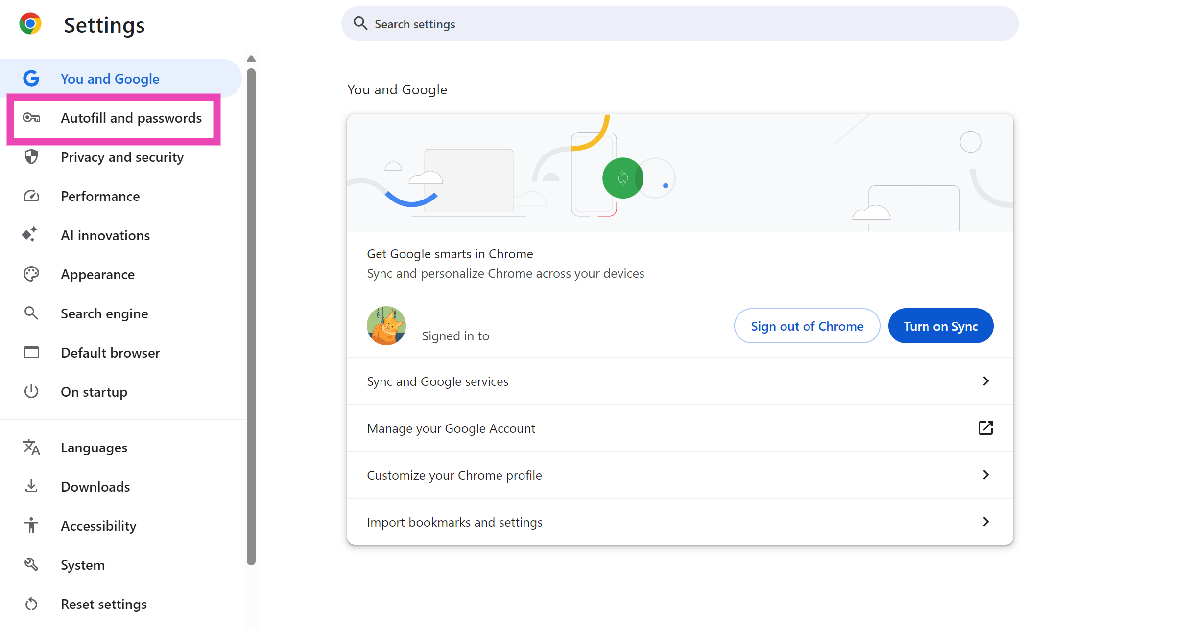Click the profile avatar picture
Viewport: 1200px width, 628px height.
(x=386, y=326)
